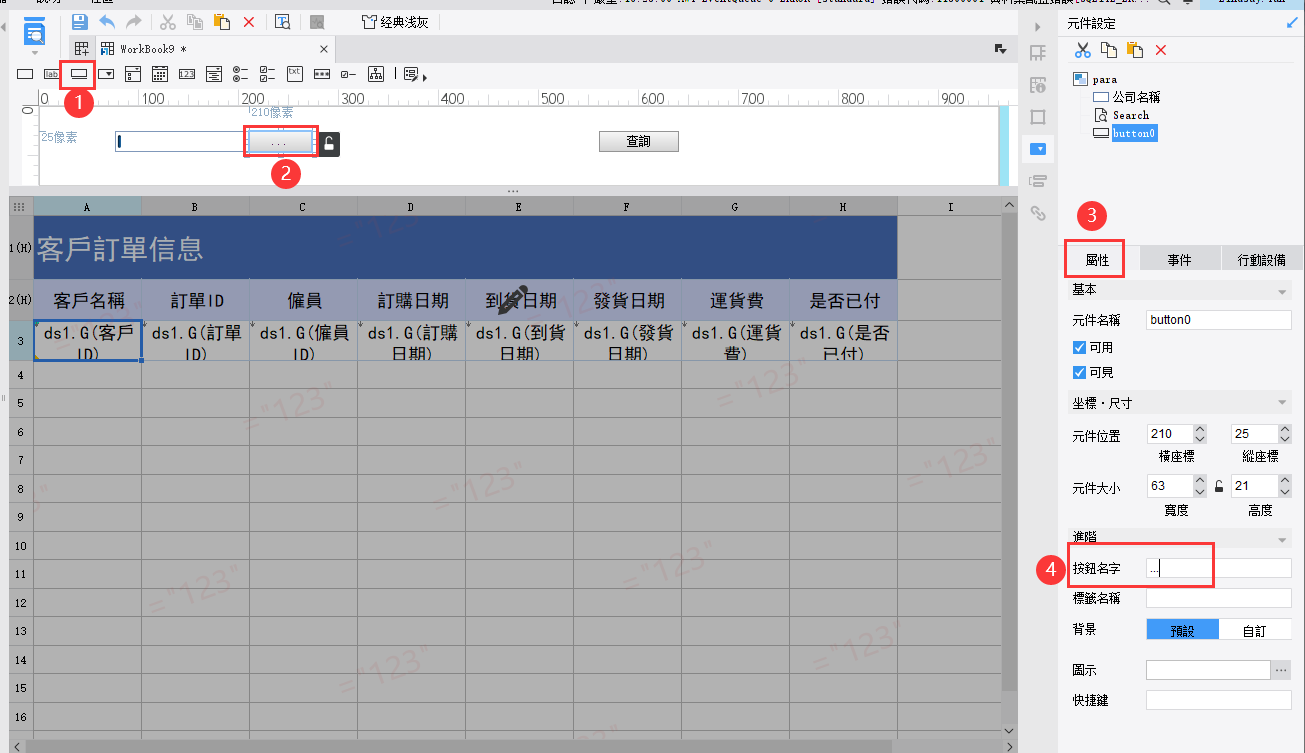Screen dimensions: 1305x753
Task: Open the 行動設備 tab
Action: pos(1262,260)
